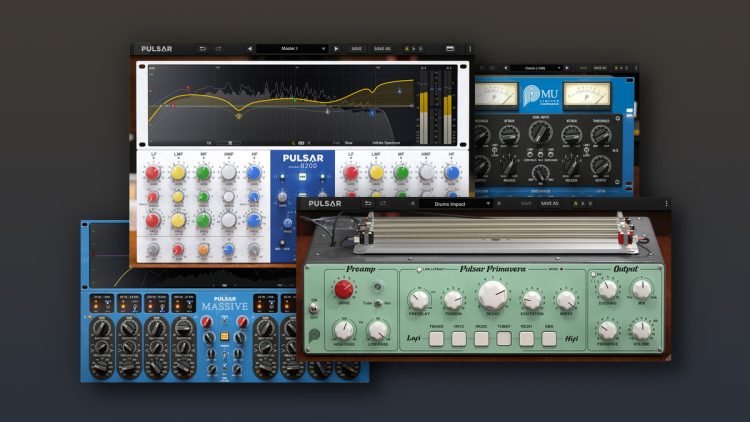
Task: Click the Dual Input knob on Mu compressor
Action: [x=540, y=132]
